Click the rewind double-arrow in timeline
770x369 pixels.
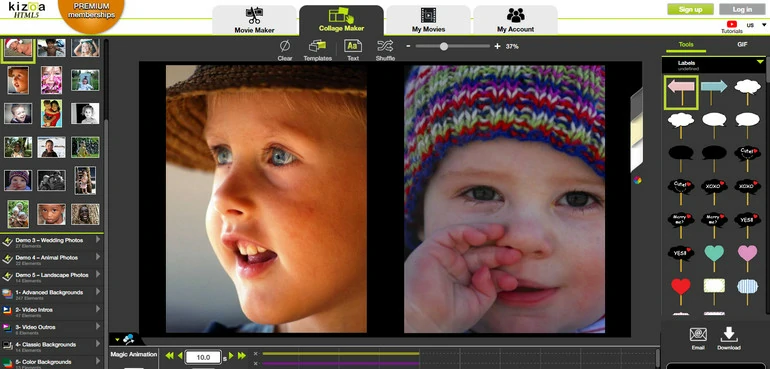click(x=169, y=356)
